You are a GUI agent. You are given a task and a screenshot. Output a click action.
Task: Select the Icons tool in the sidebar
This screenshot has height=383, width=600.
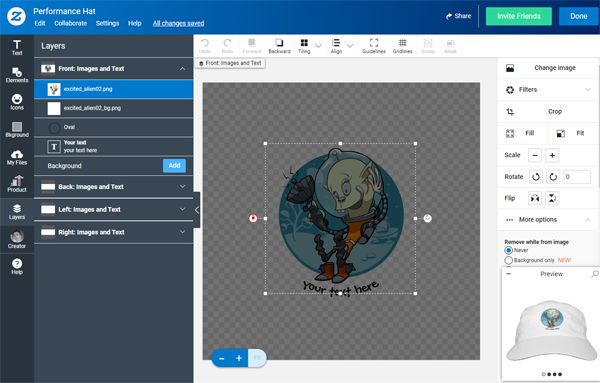tap(17, 102)
